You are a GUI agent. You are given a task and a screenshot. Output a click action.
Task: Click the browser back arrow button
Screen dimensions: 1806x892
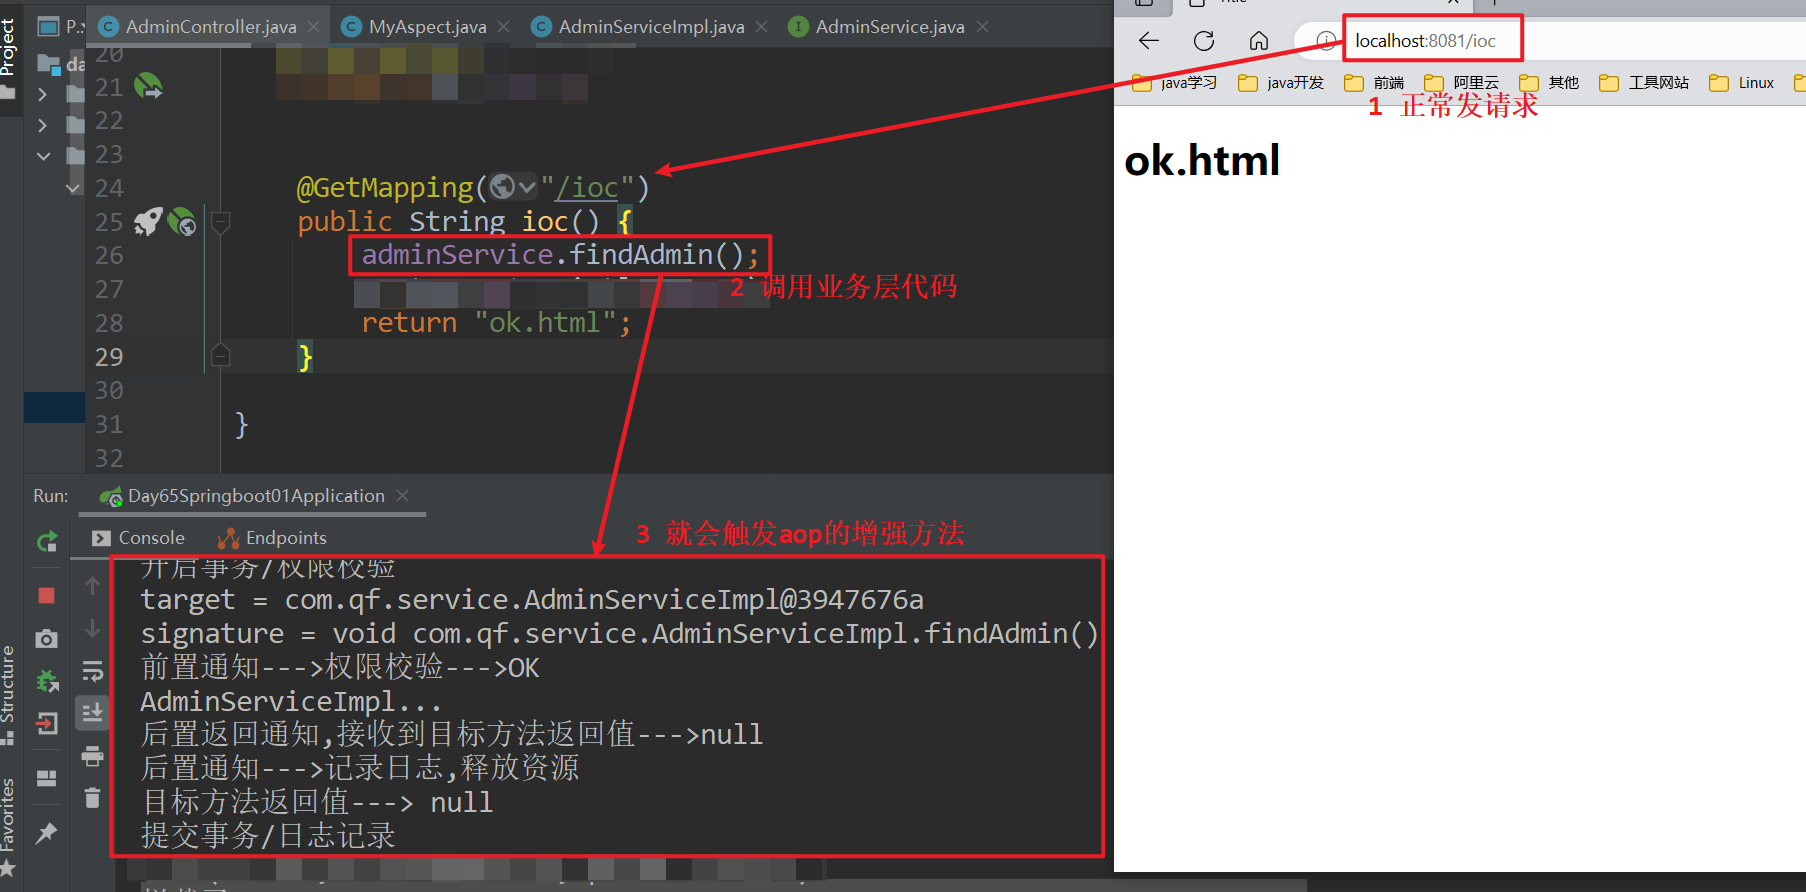(1149, 40)
